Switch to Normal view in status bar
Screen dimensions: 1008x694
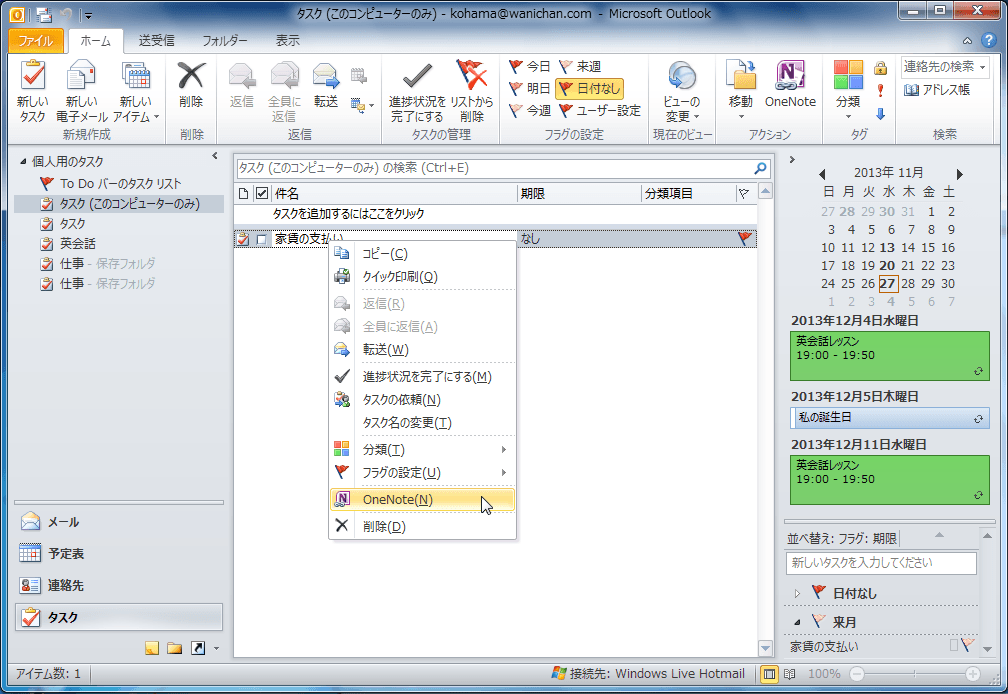[768, 674]
